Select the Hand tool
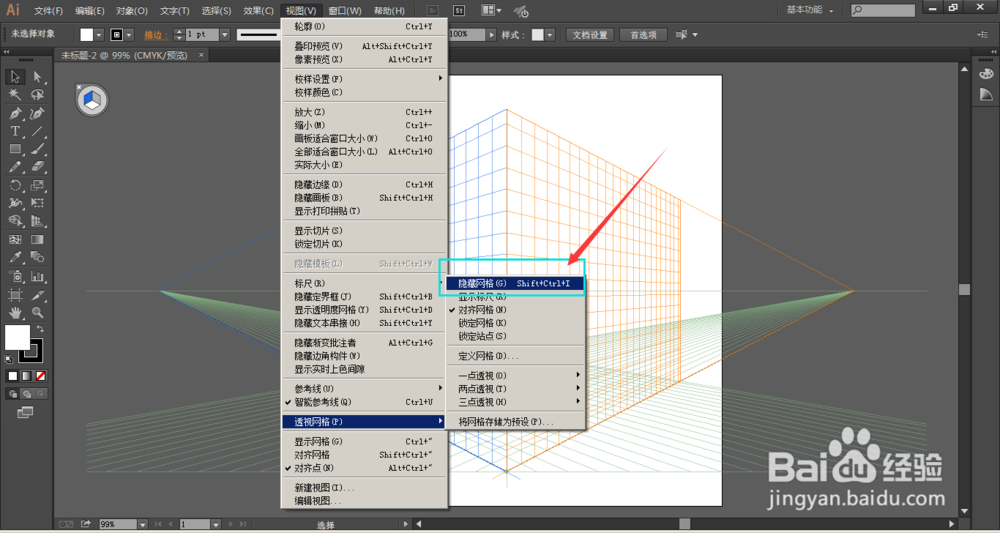This screenshot has width=1000, height=533. (15, 313)
